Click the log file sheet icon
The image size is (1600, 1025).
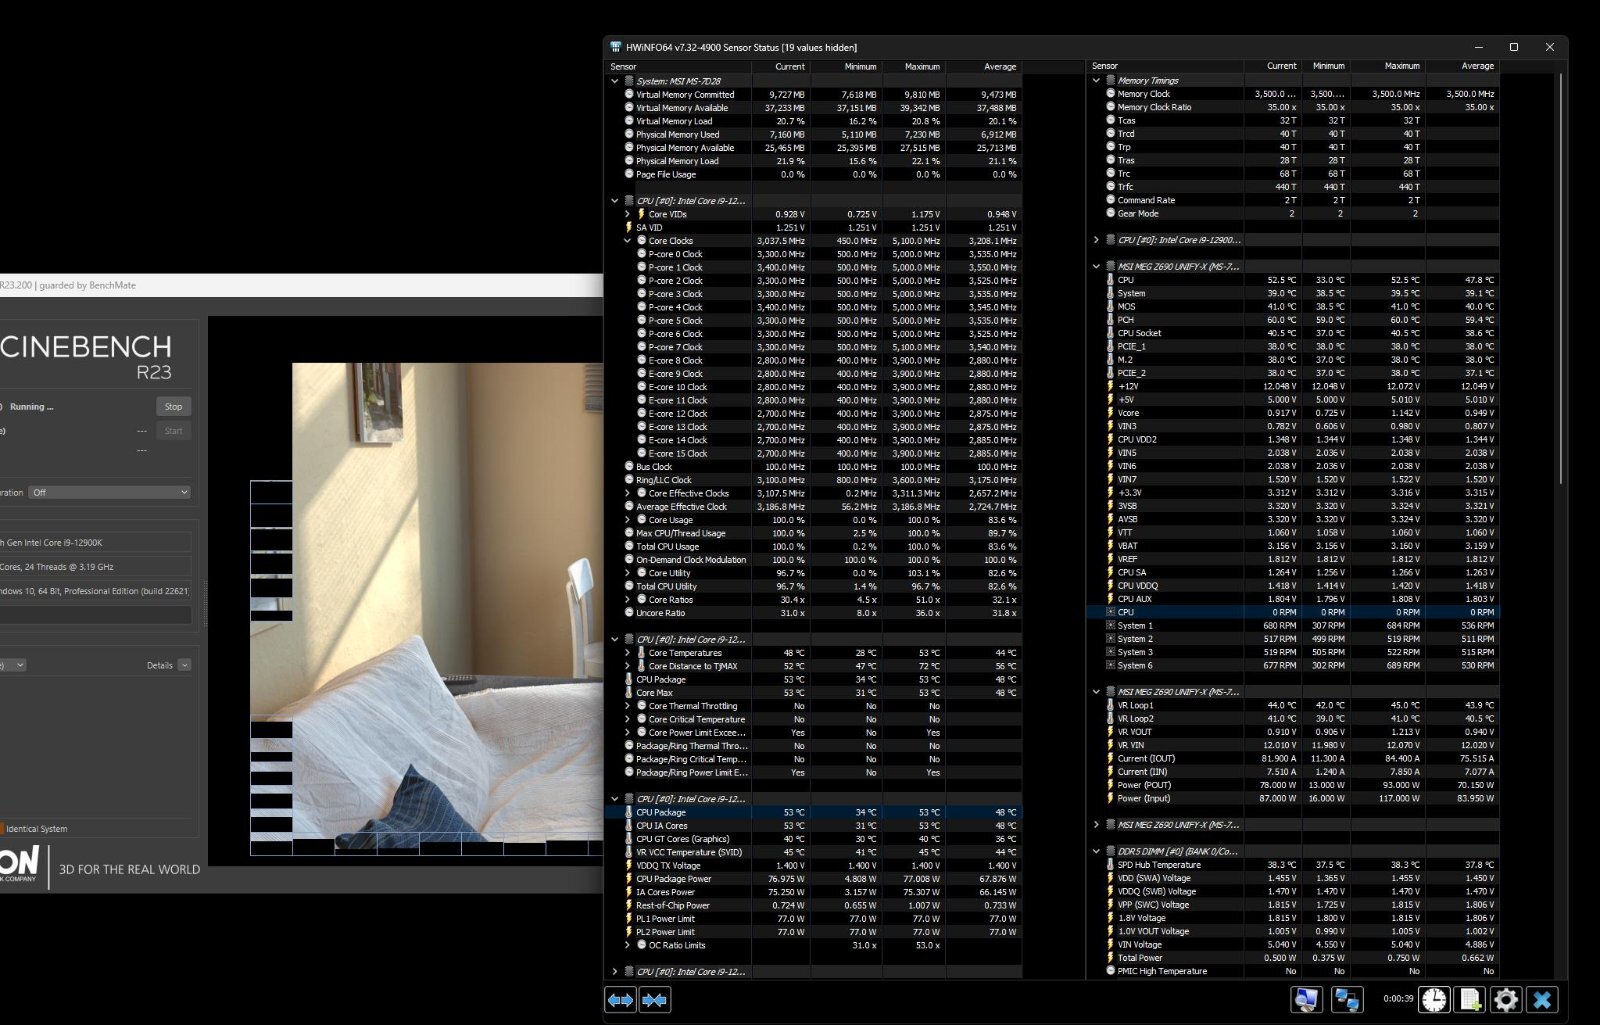point(1470,999)
